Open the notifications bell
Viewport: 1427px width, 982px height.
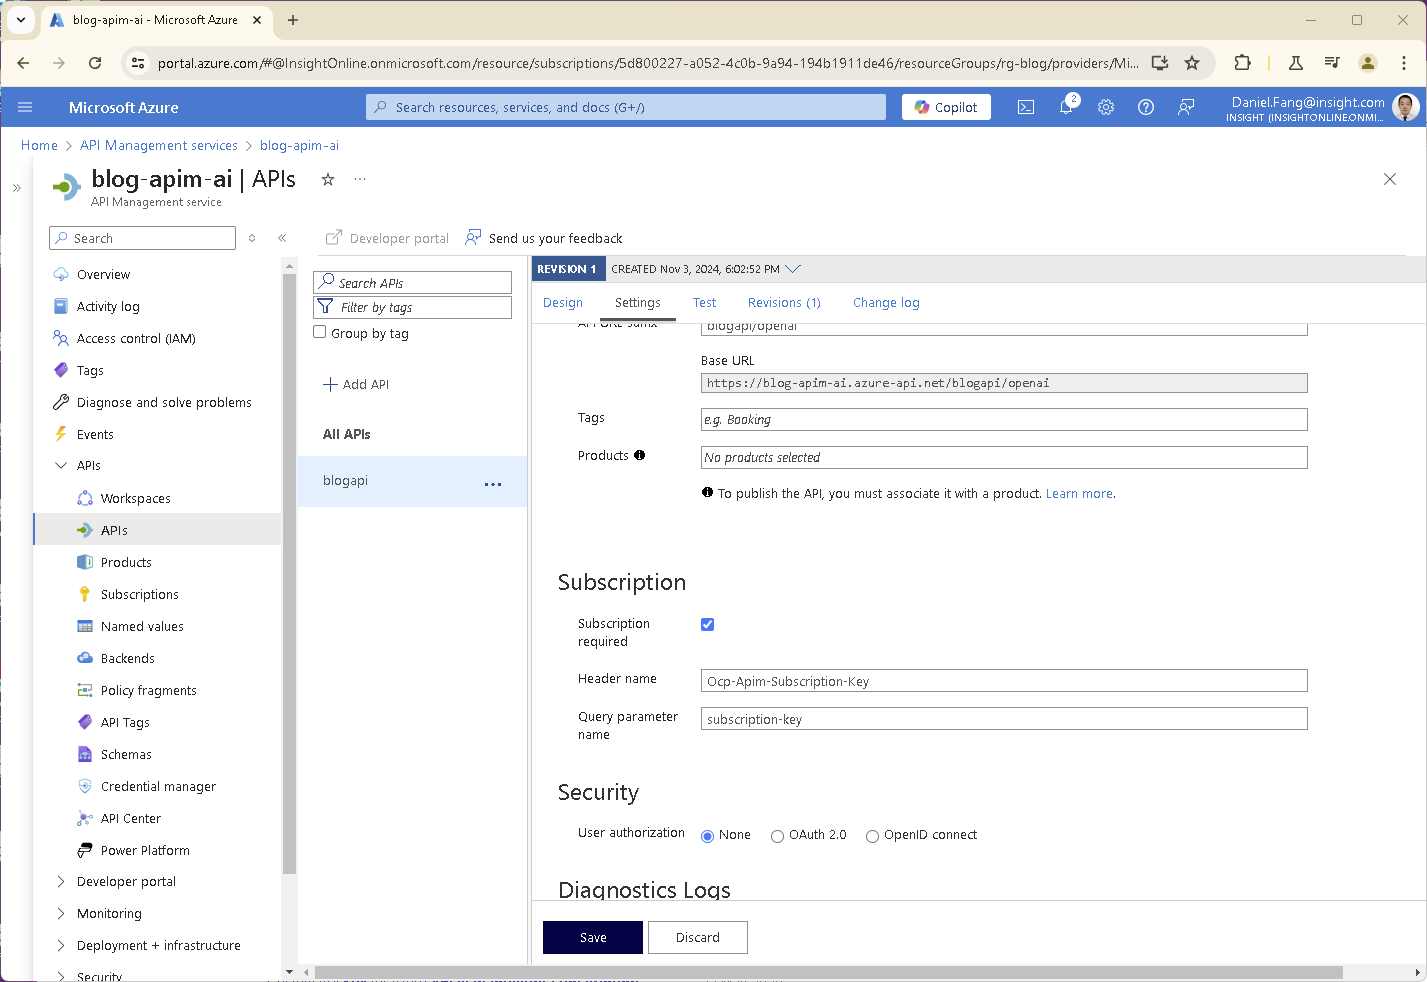tap(1066, 107)
